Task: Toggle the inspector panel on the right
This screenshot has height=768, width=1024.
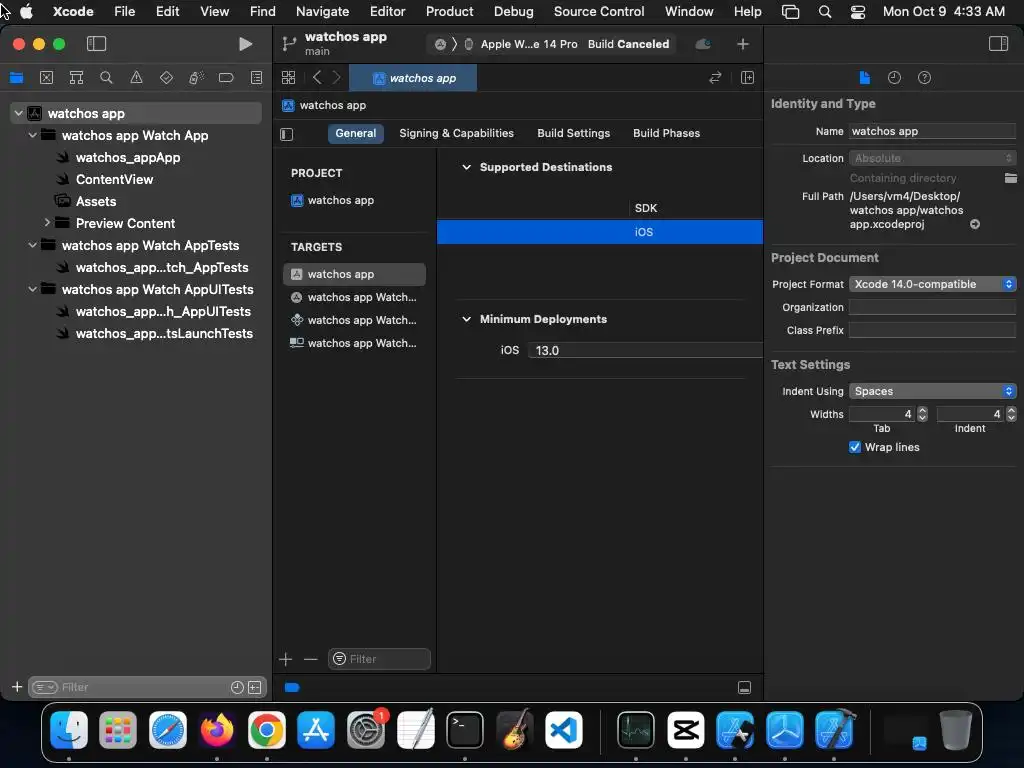Action: point(998,44)
